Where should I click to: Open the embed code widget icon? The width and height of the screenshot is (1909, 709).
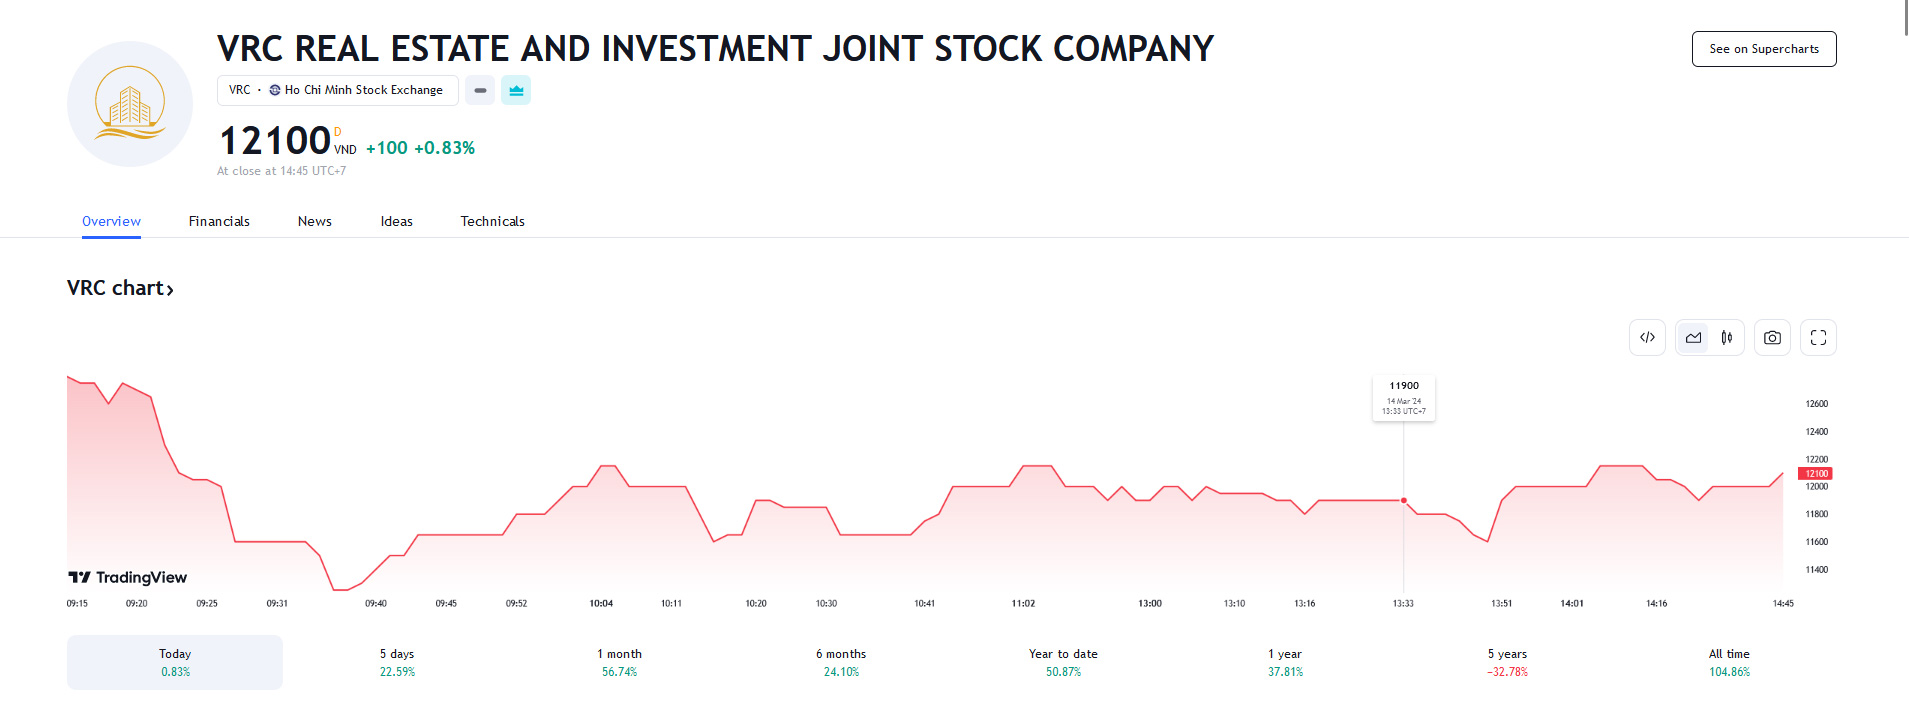click(1647, 338)
